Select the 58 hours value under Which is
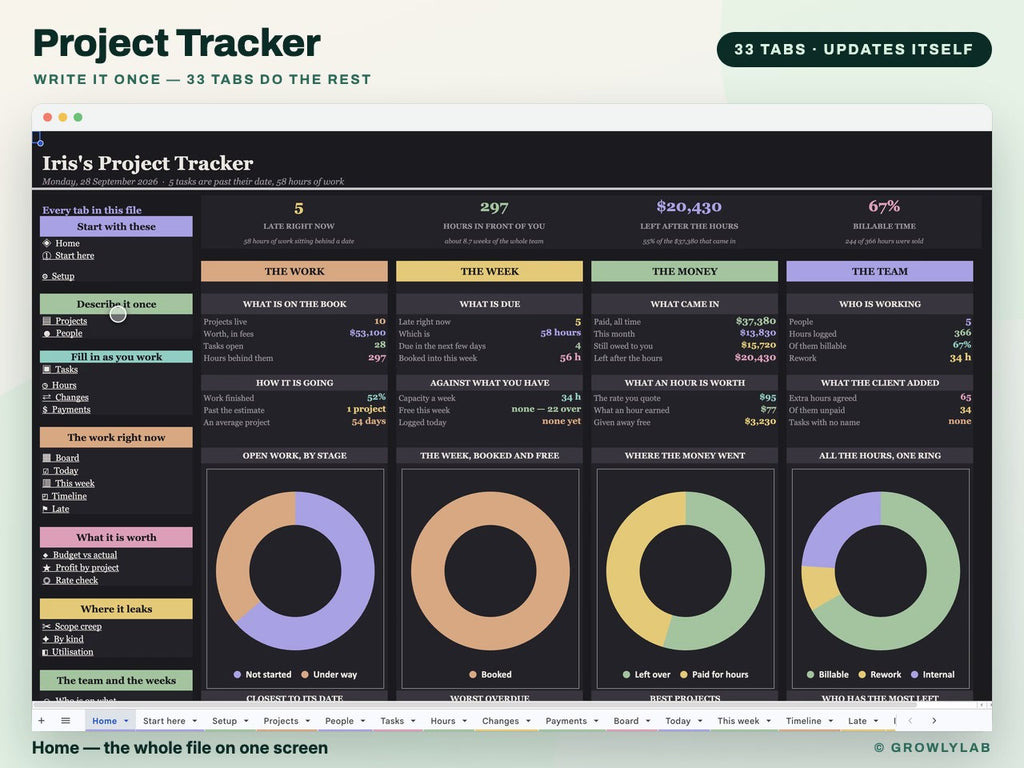The image size is (1024, 768). coord(560,332)
